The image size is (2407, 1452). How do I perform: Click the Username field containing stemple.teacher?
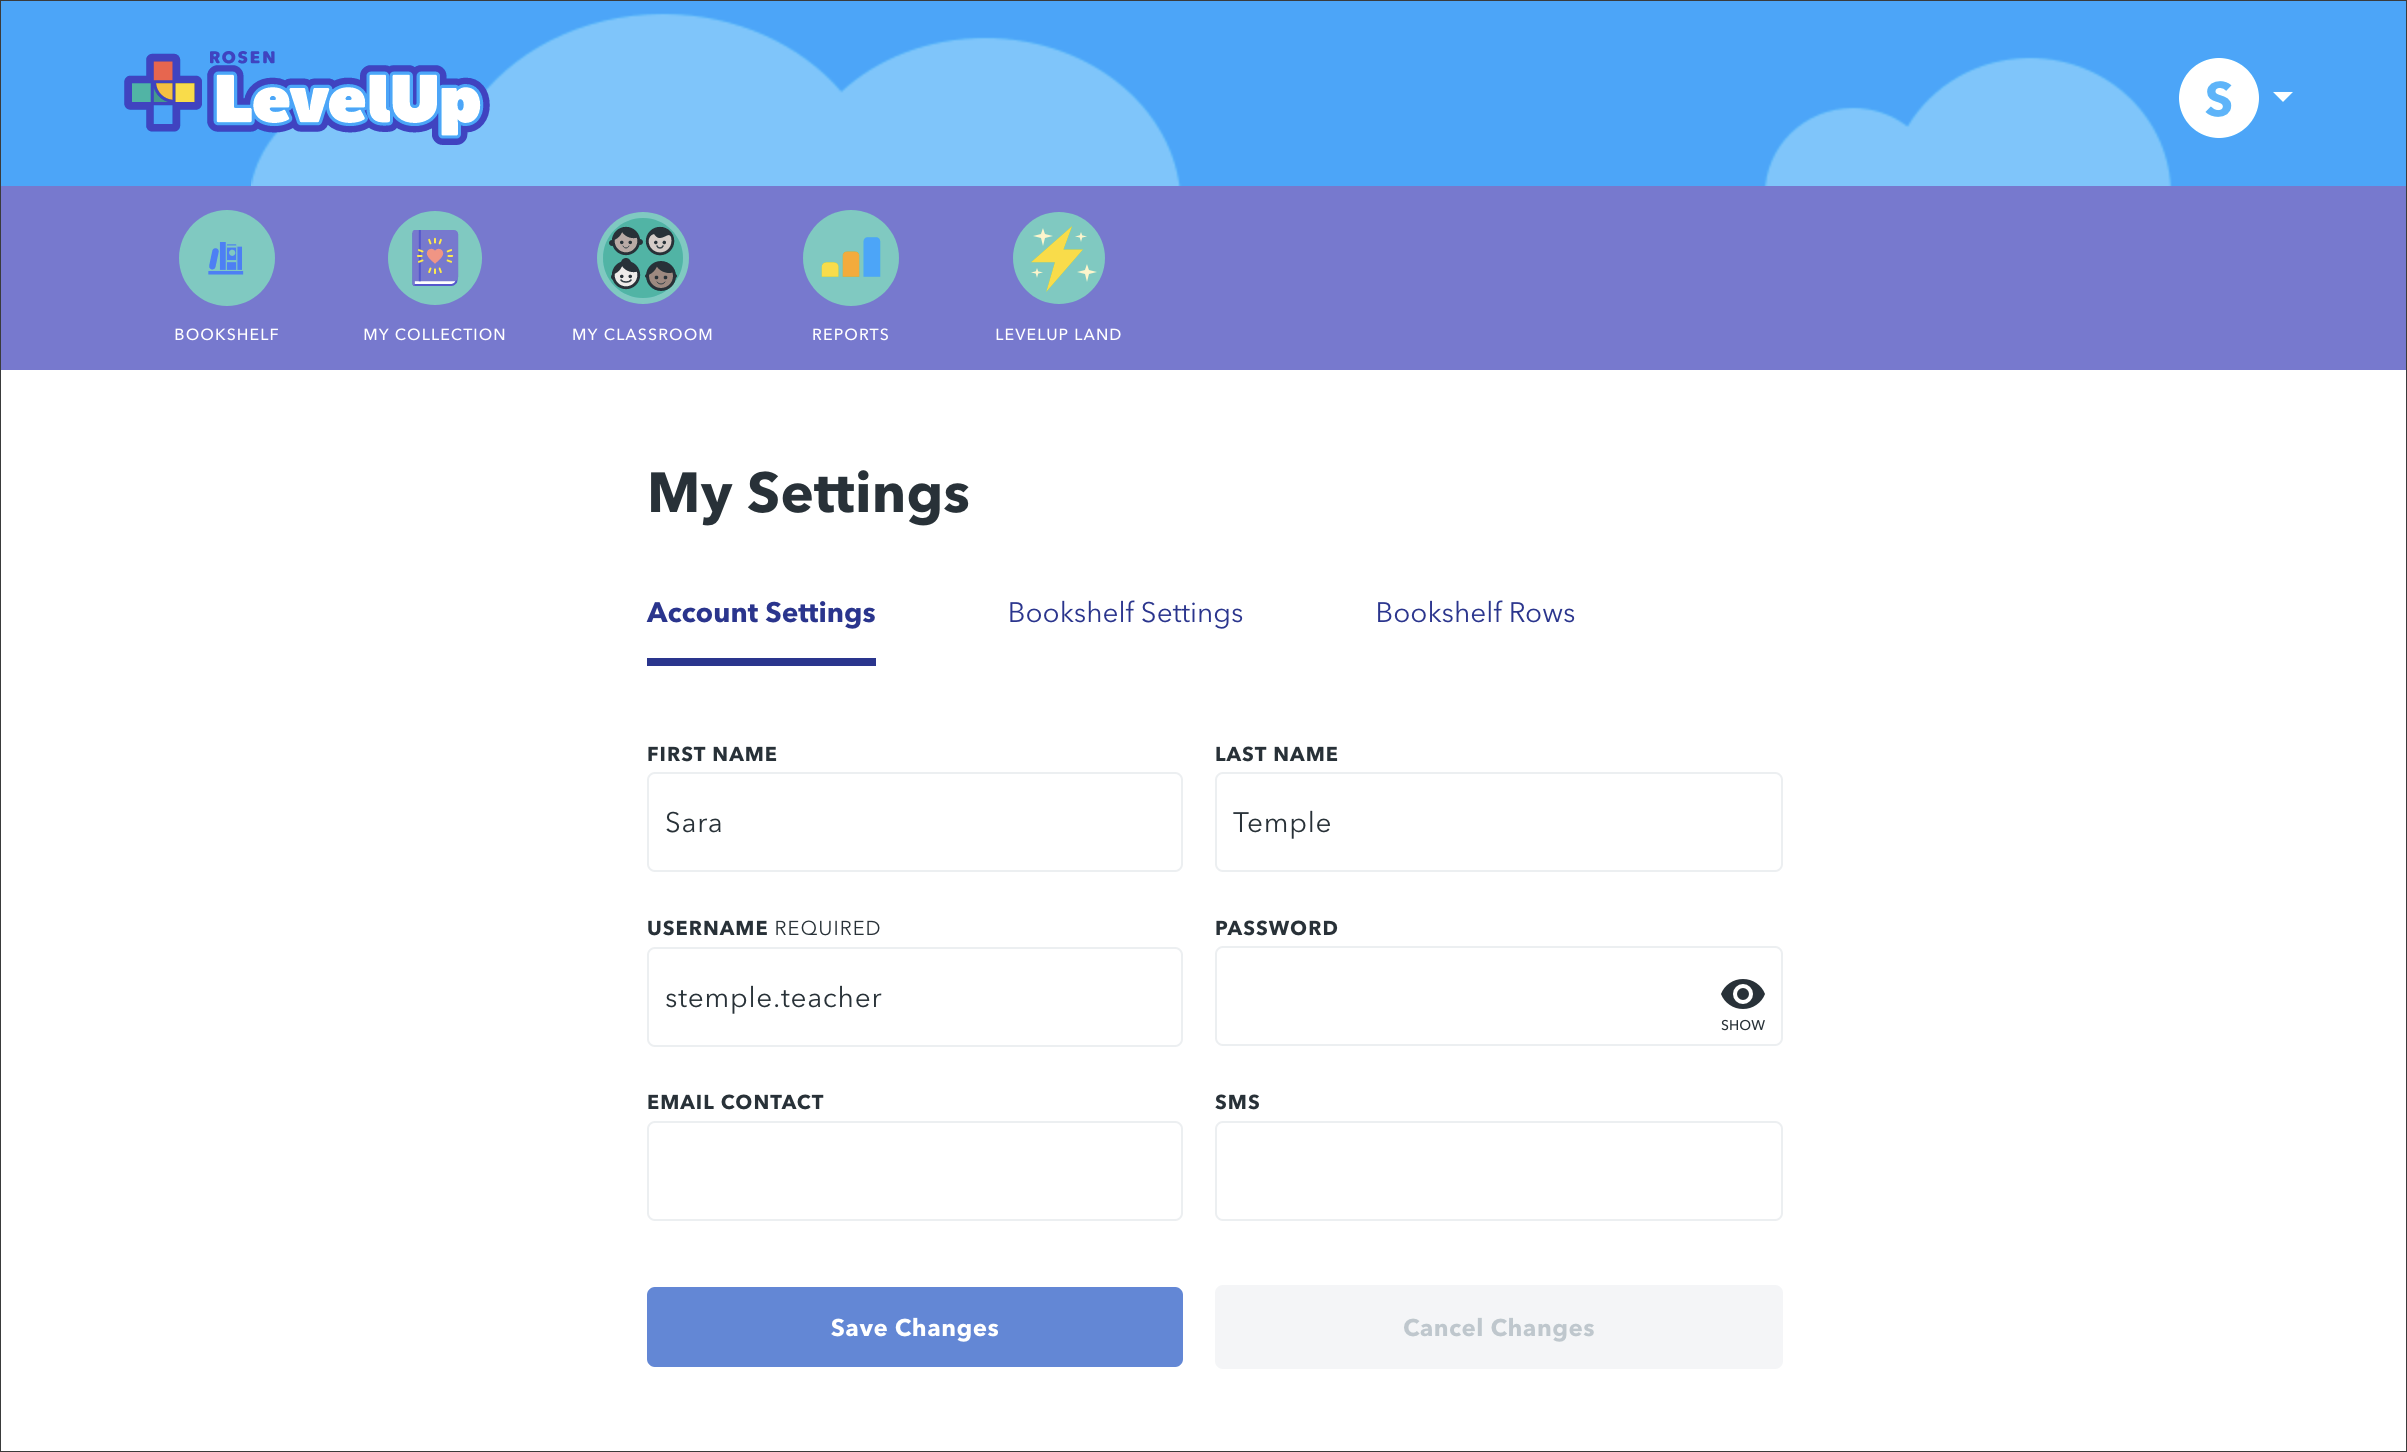913,997
